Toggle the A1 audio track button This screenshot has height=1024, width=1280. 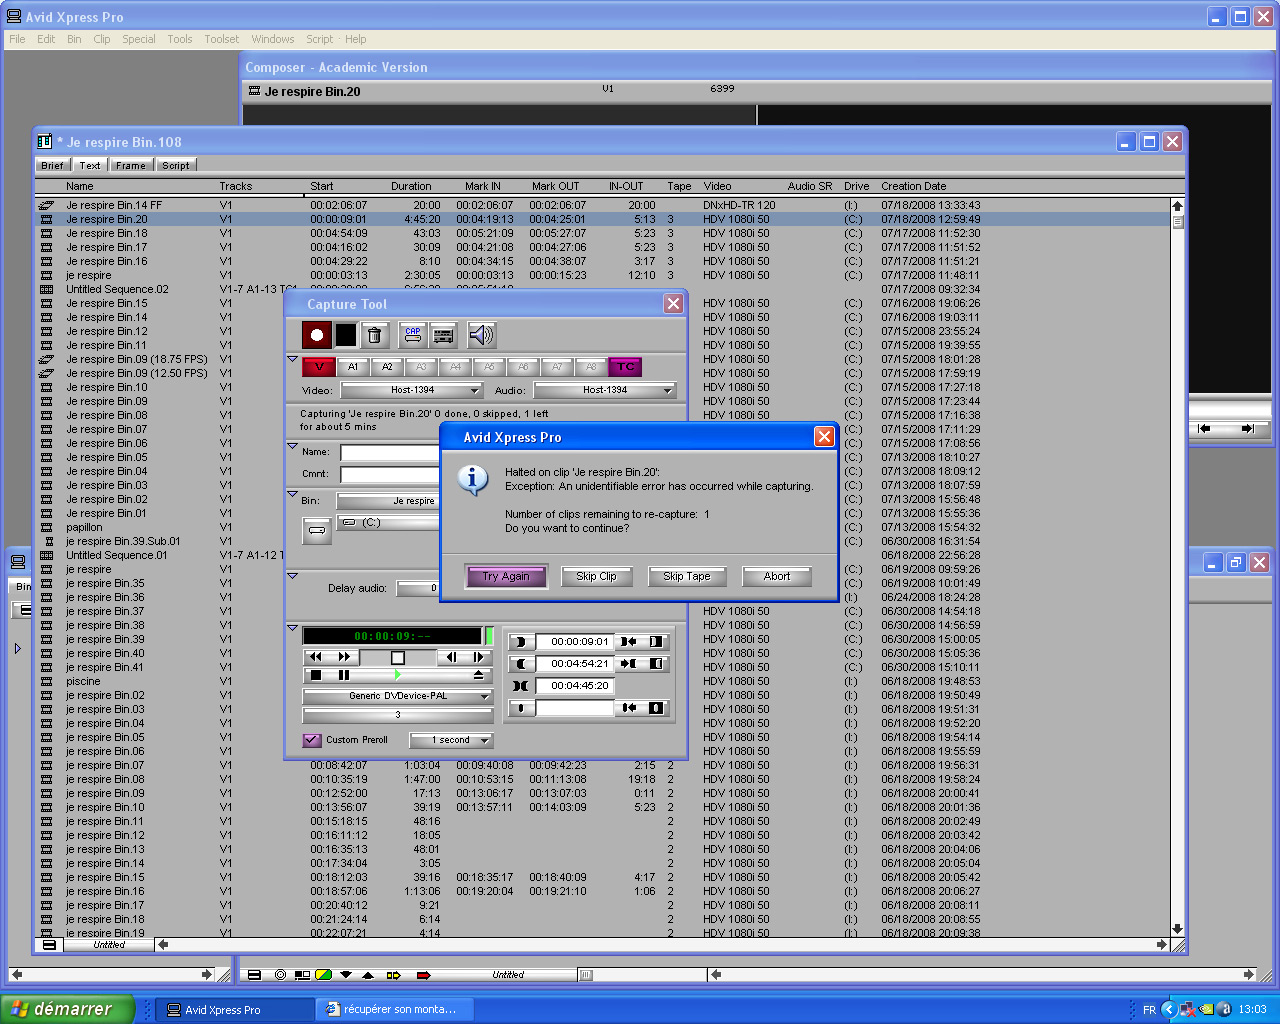353,367
